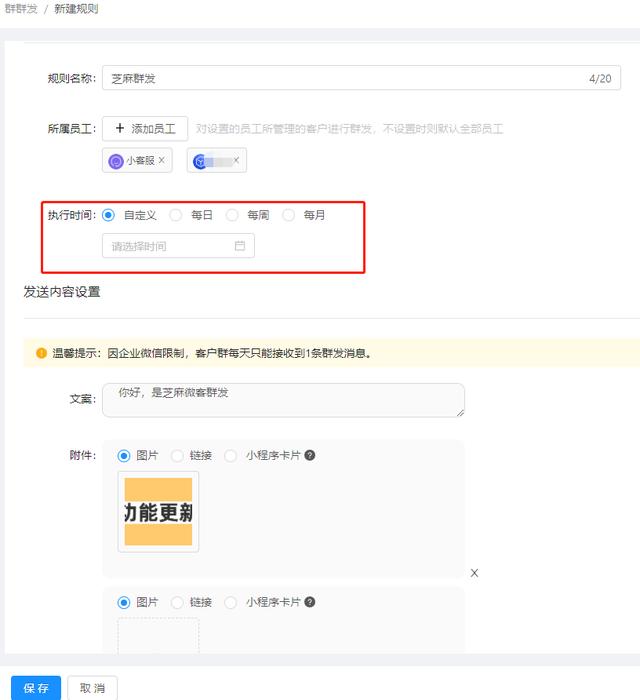
Task: Select the 每周 execution time option
Action: pyautogui.click(x=233, y=215)
